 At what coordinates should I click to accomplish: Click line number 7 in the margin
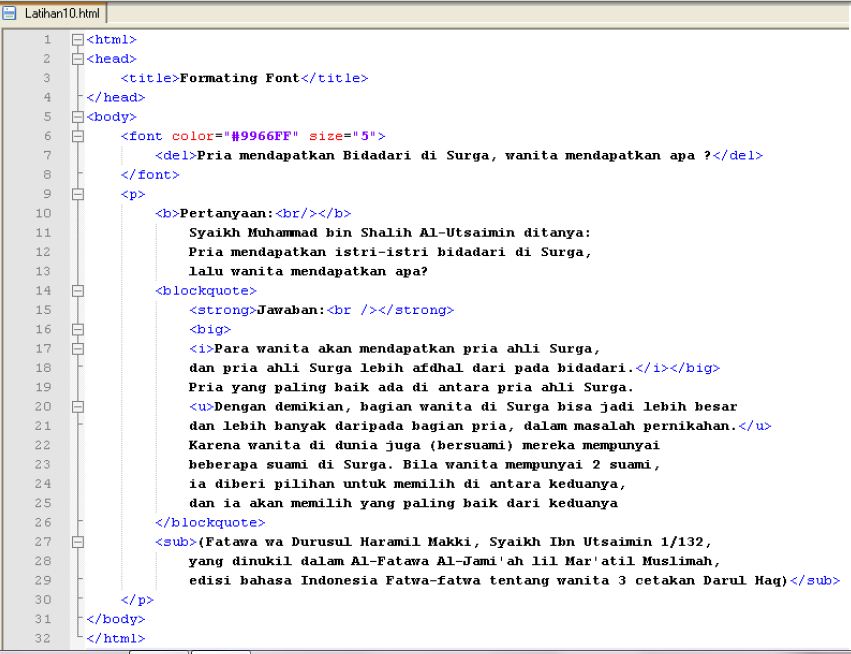point(47,155)
